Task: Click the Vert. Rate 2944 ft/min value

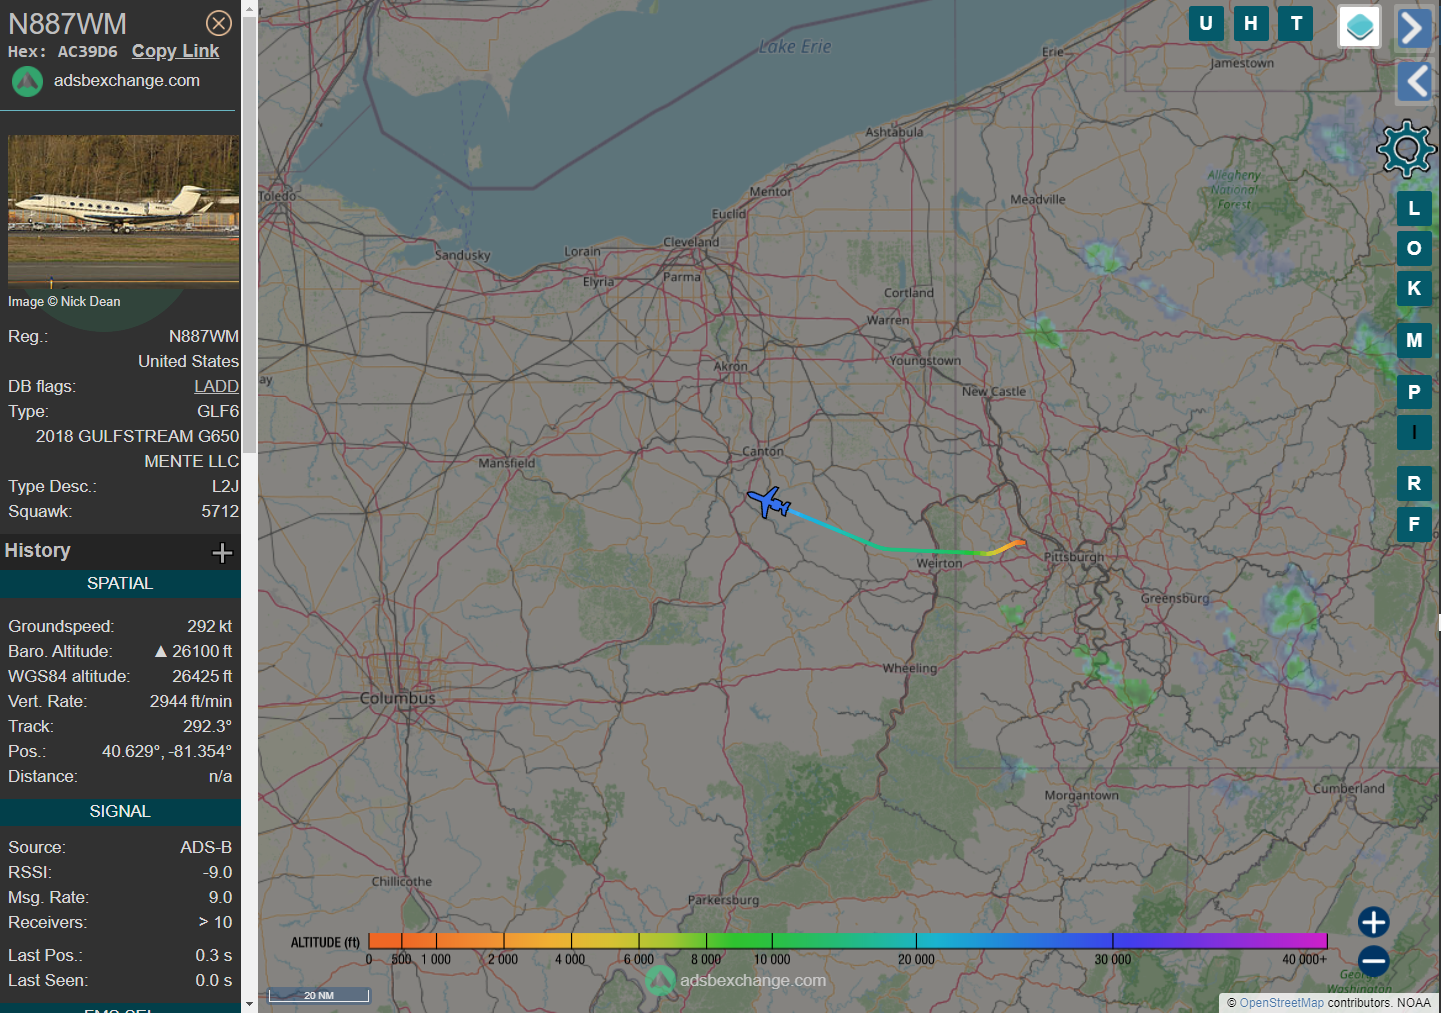Action: click(x=191, y=701)
